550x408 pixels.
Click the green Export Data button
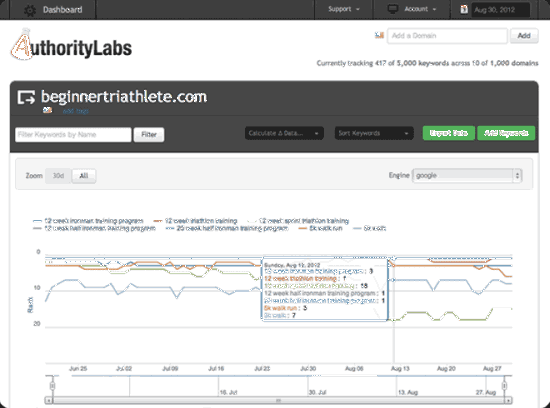click(449, 133)
